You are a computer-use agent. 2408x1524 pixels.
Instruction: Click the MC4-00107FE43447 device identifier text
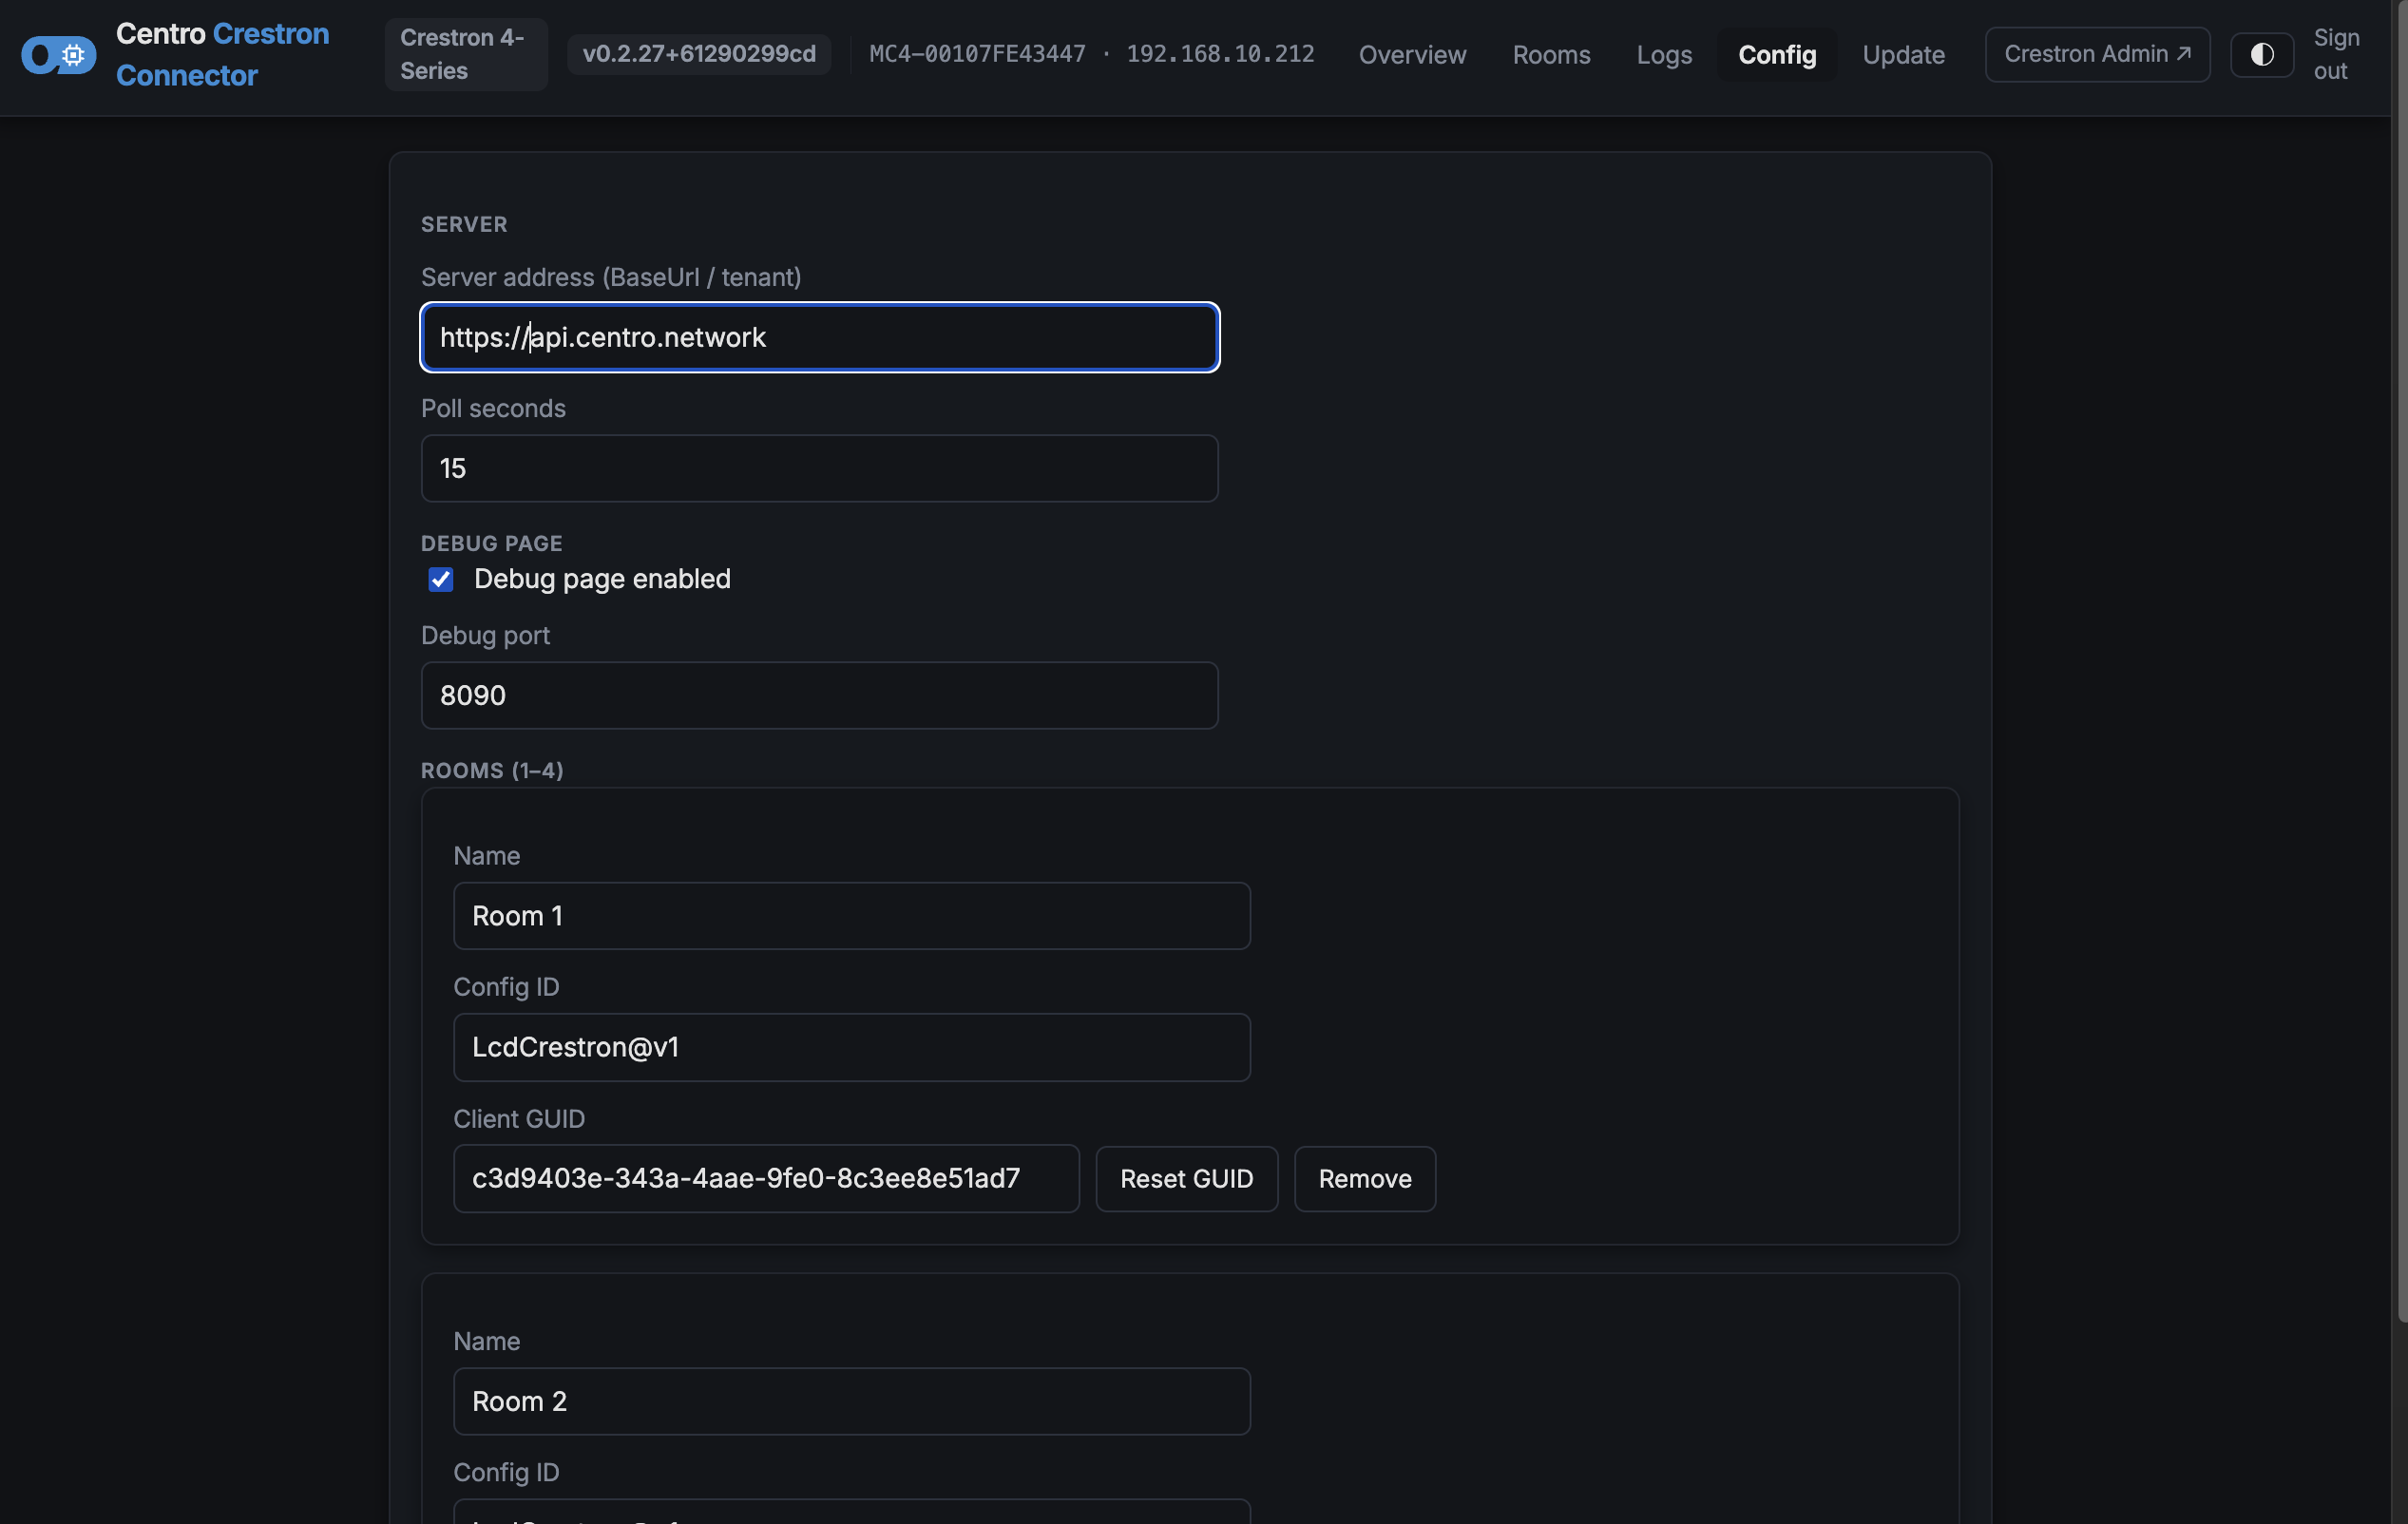coord(977,54)
